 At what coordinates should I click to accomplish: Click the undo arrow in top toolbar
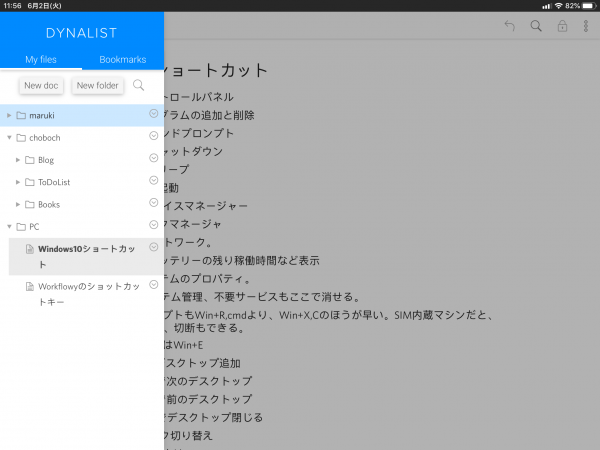click(510, 27)
